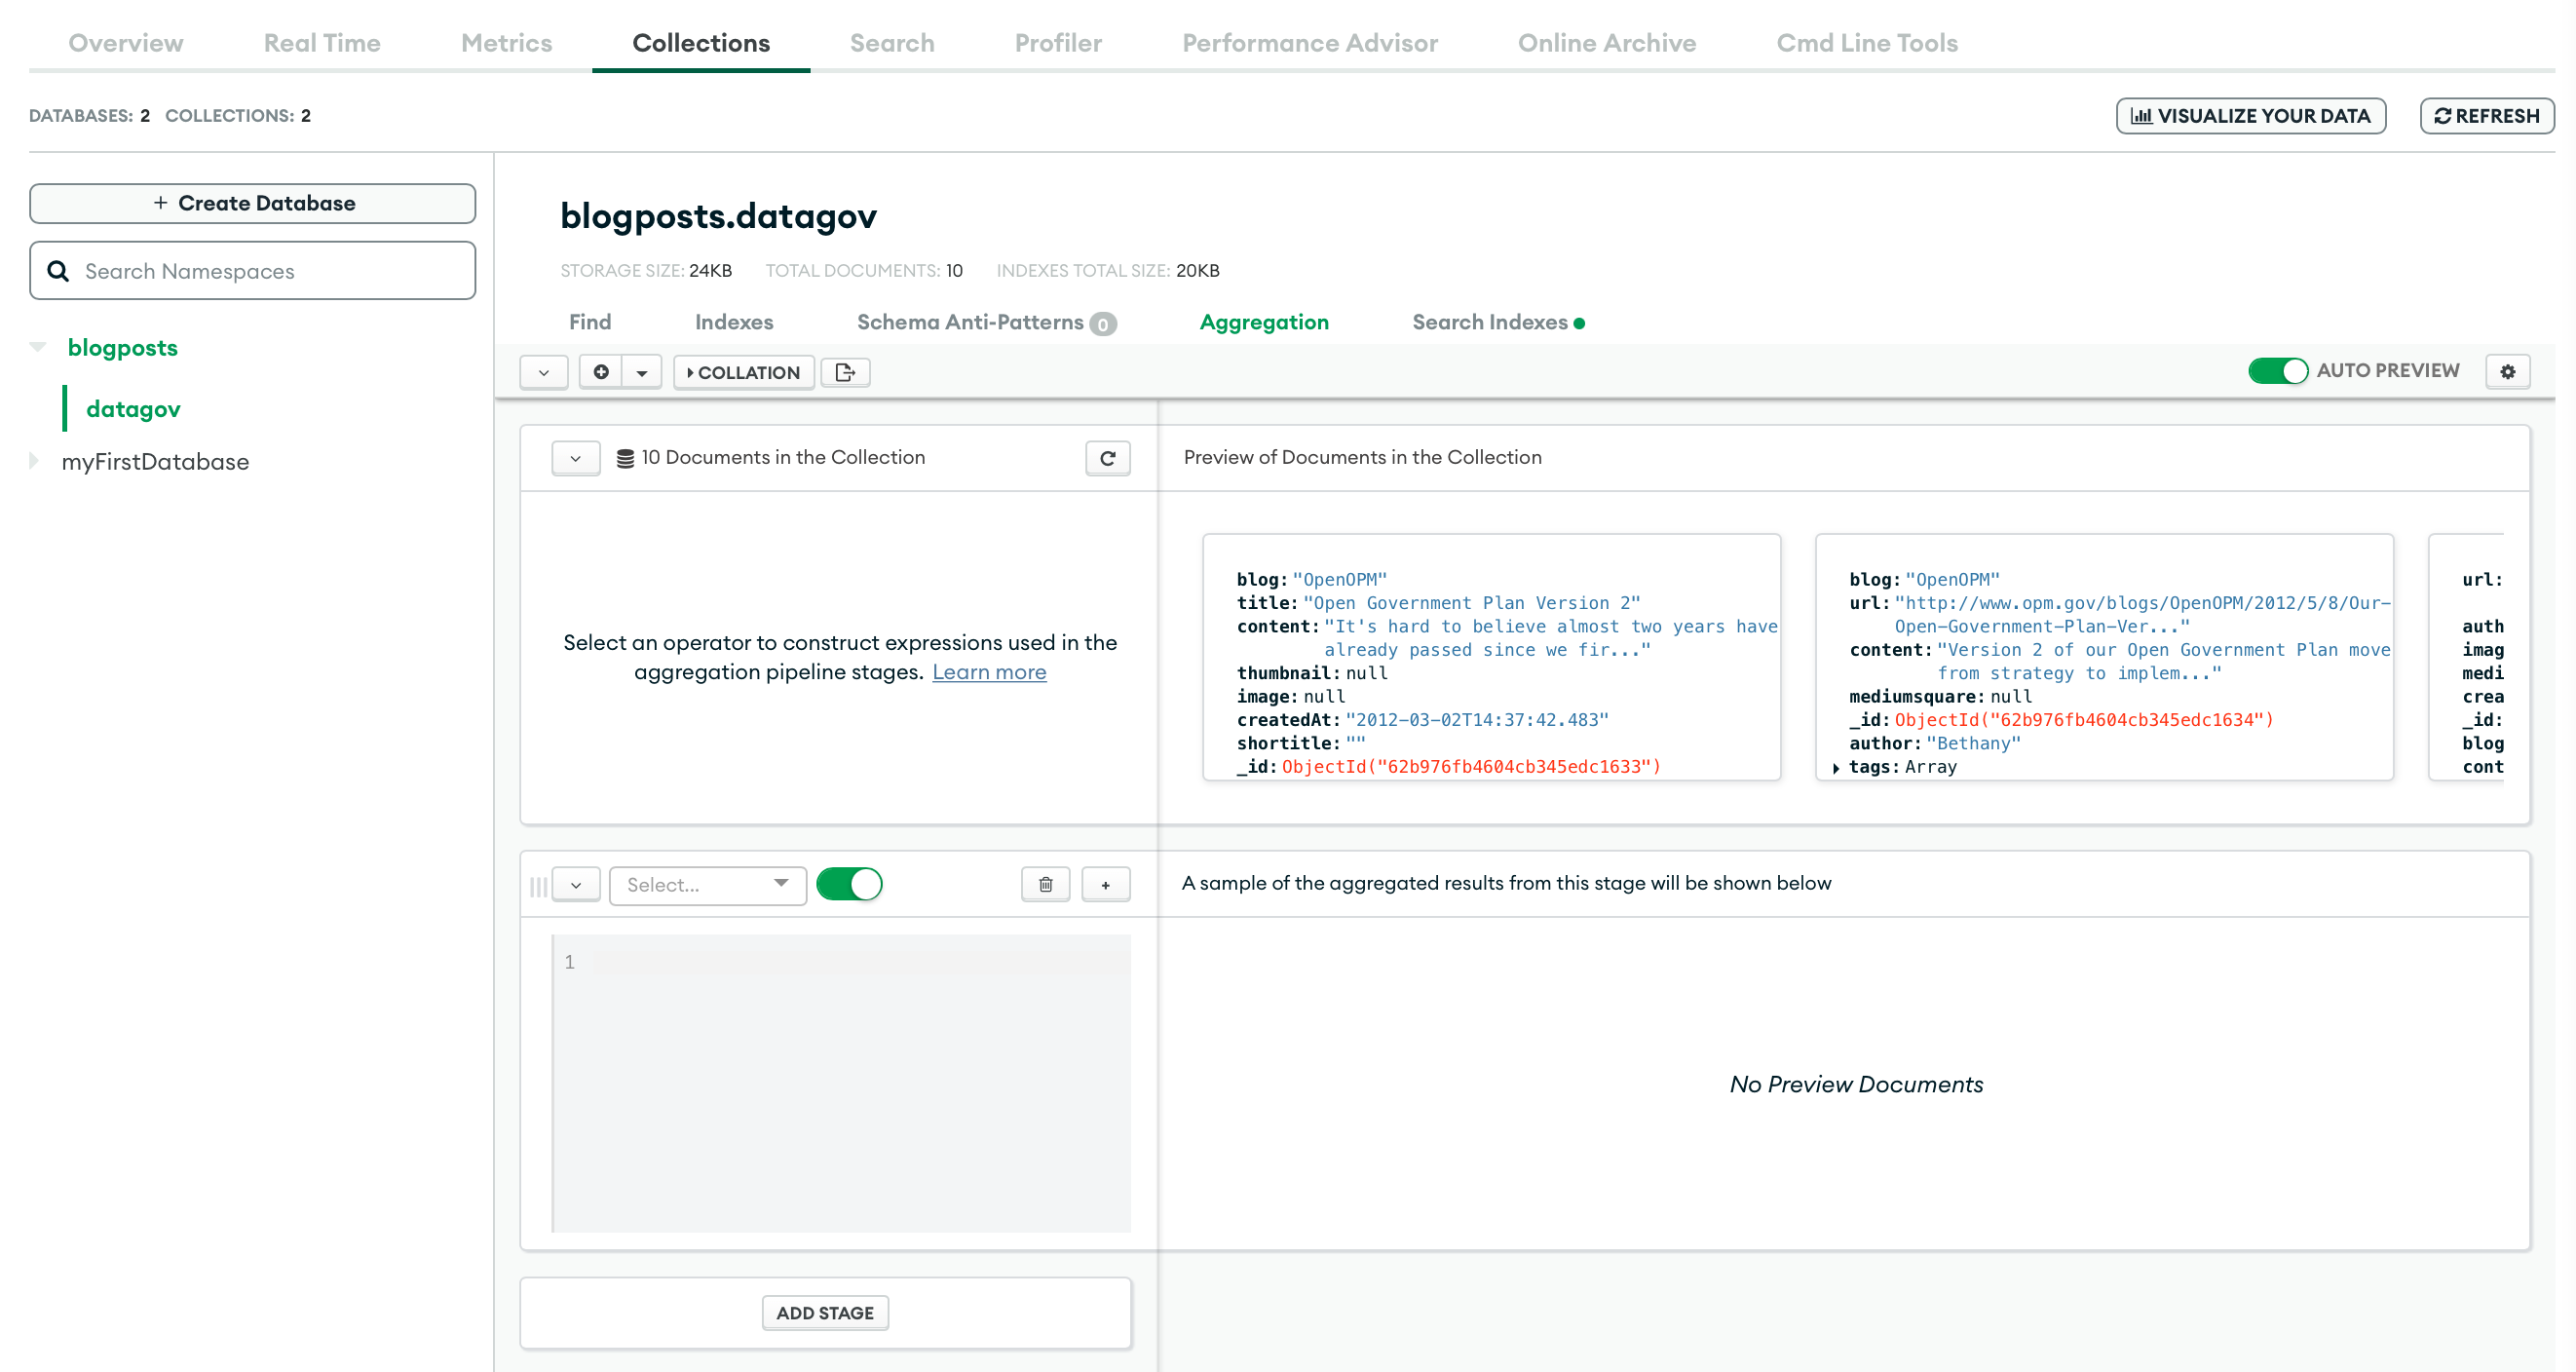Click the Create Database button
This screenshot has width=2576, height=1372.
pyautogui.click(x=252, y=203)
